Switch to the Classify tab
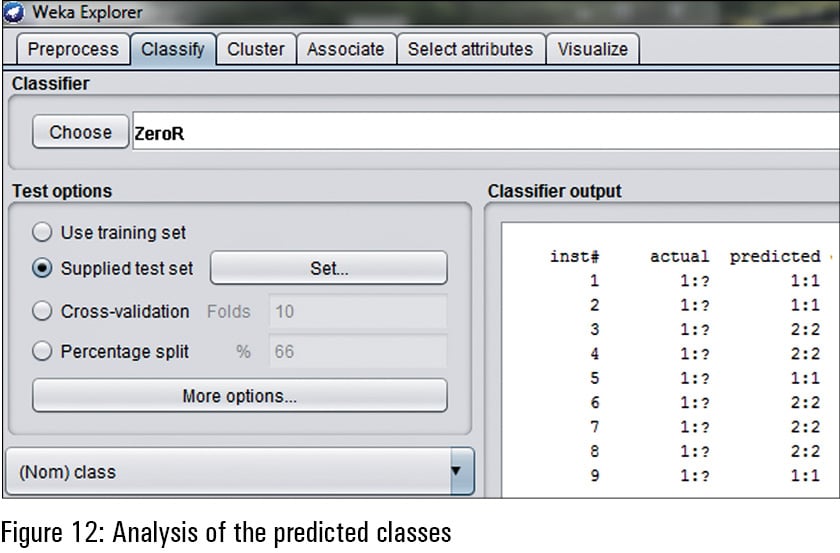 (x=173, y=49)
